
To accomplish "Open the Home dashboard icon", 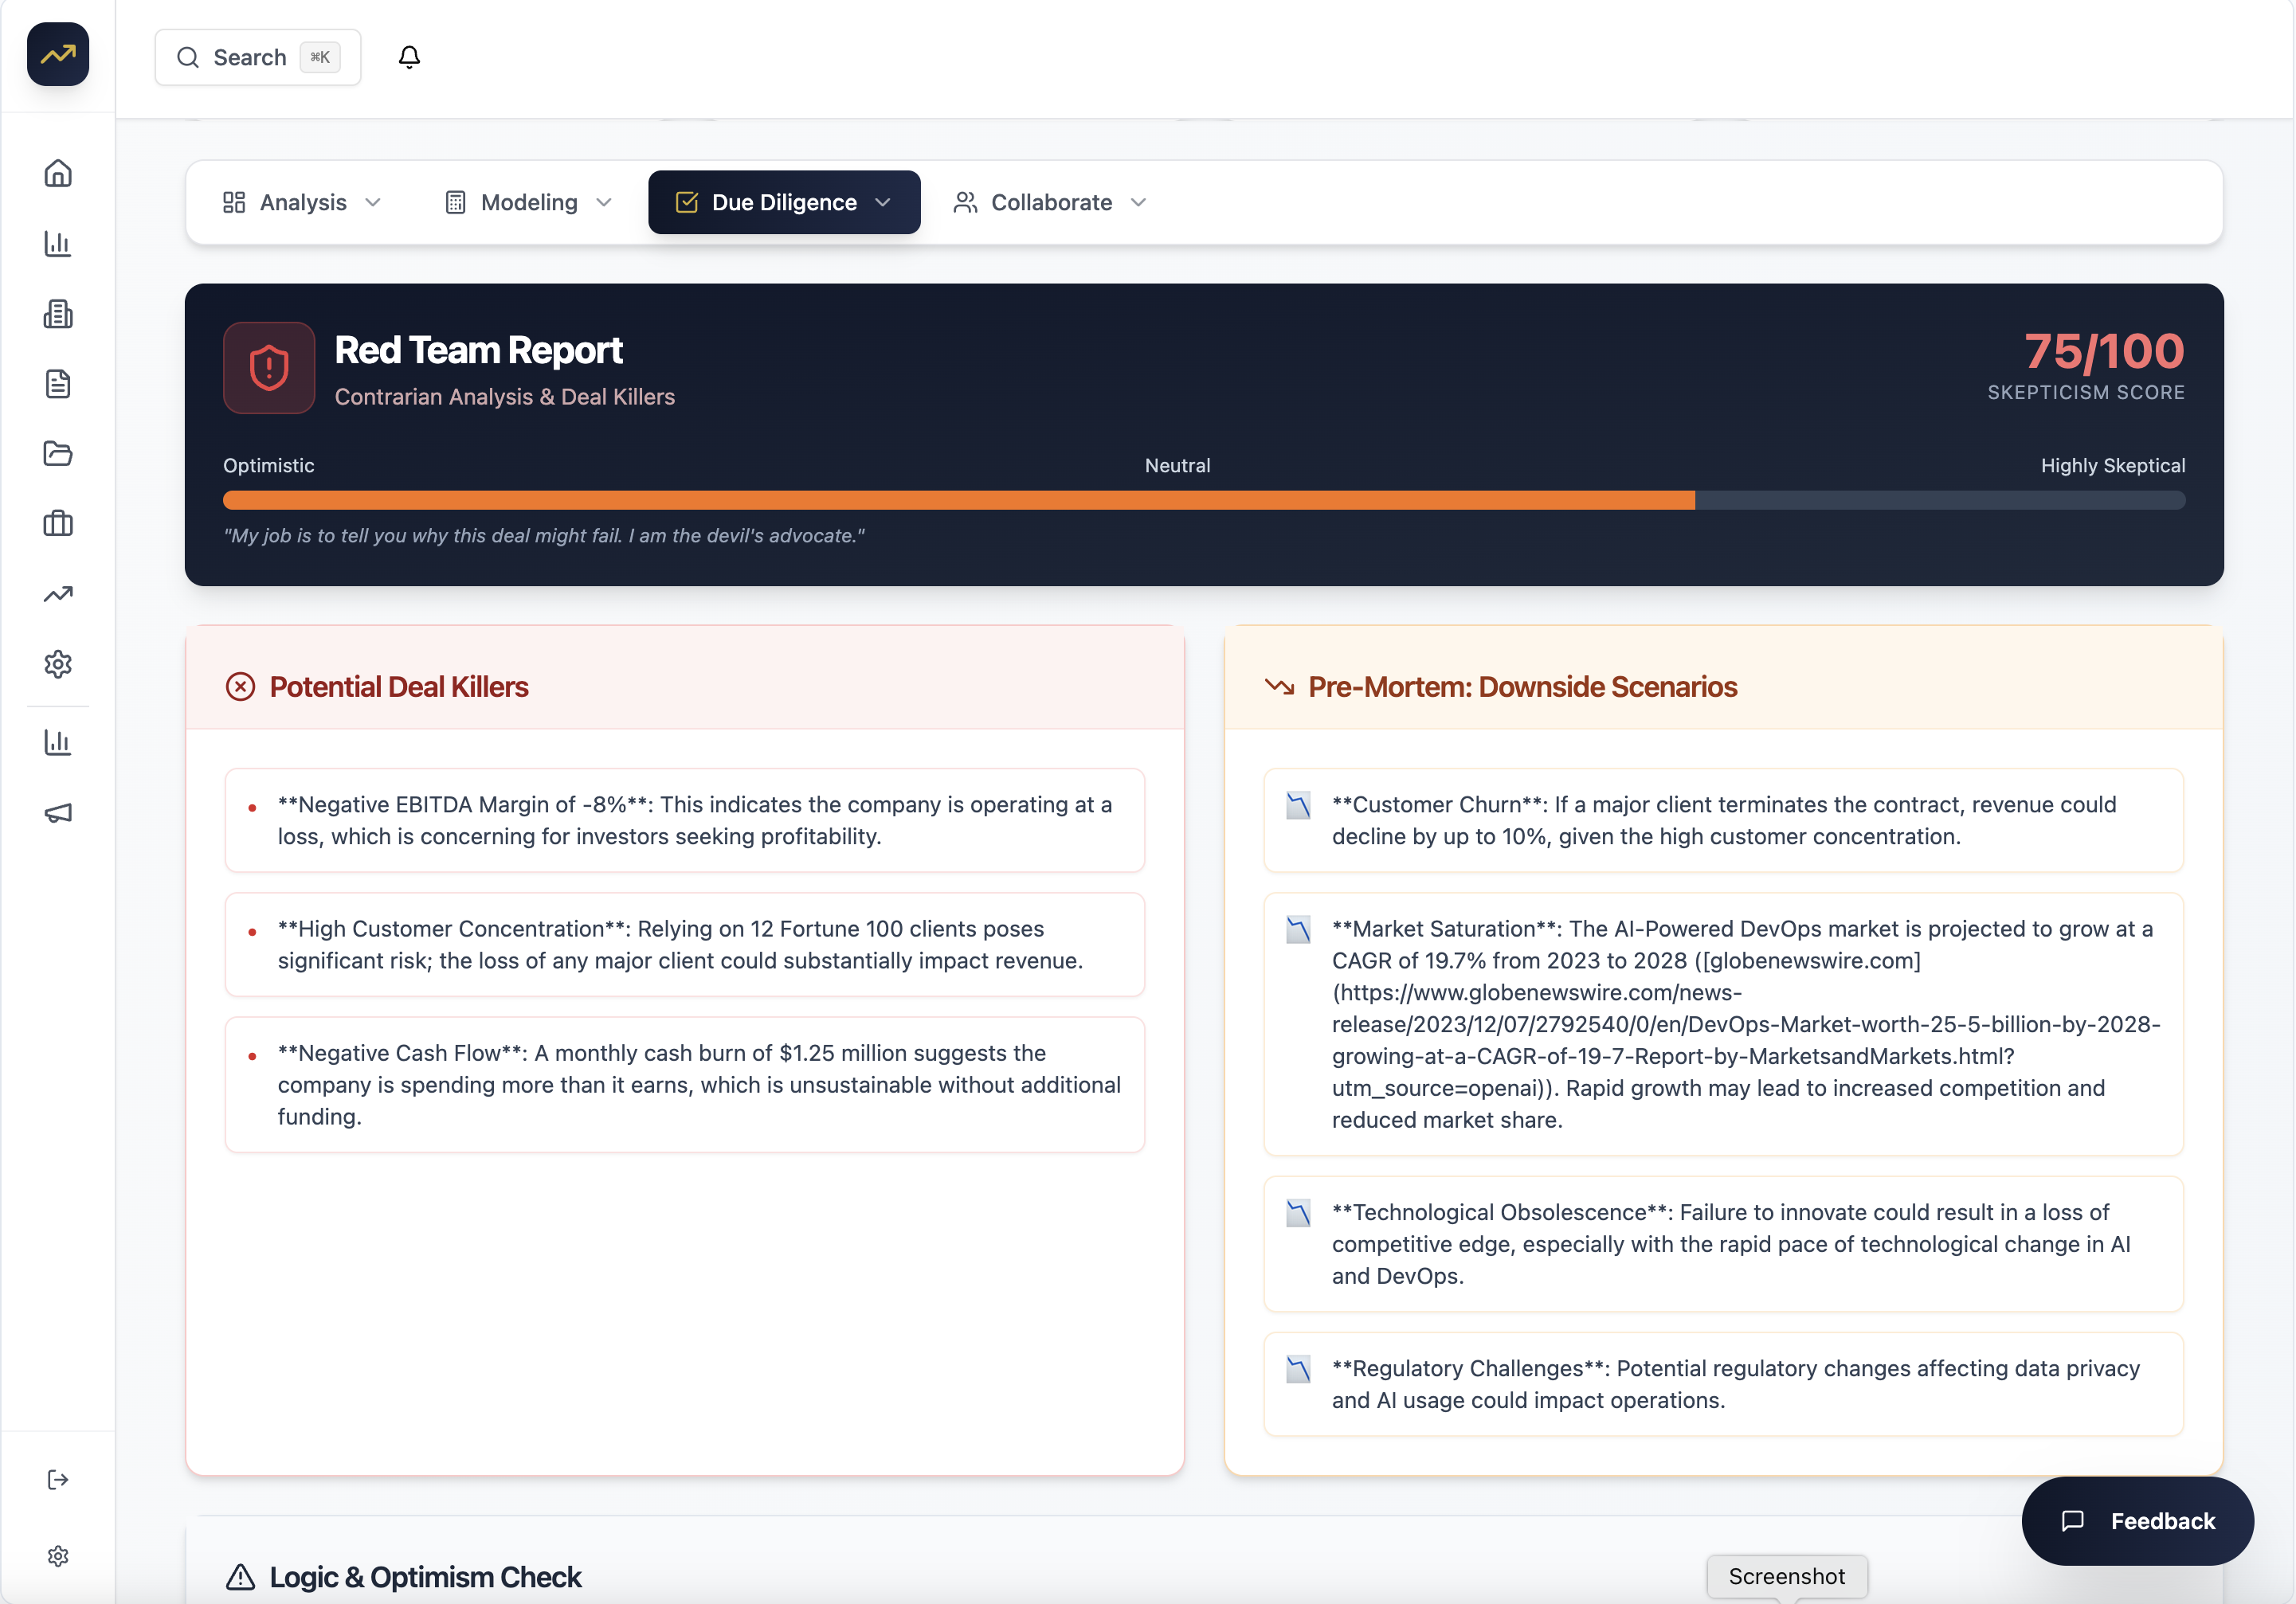I will 58,173.
